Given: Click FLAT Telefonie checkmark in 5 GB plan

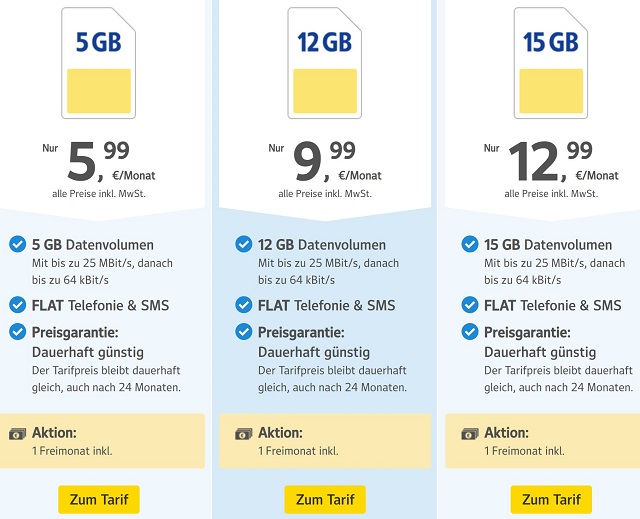Looking at the screenshot, I should [17, 305].
